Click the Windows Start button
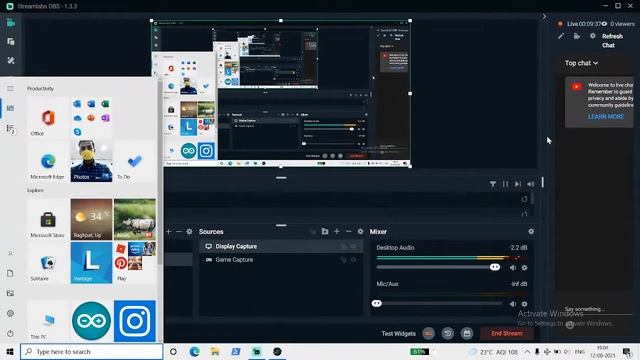Screen dimensions: 640x360 pyautogui.click(x=10, y=351)
